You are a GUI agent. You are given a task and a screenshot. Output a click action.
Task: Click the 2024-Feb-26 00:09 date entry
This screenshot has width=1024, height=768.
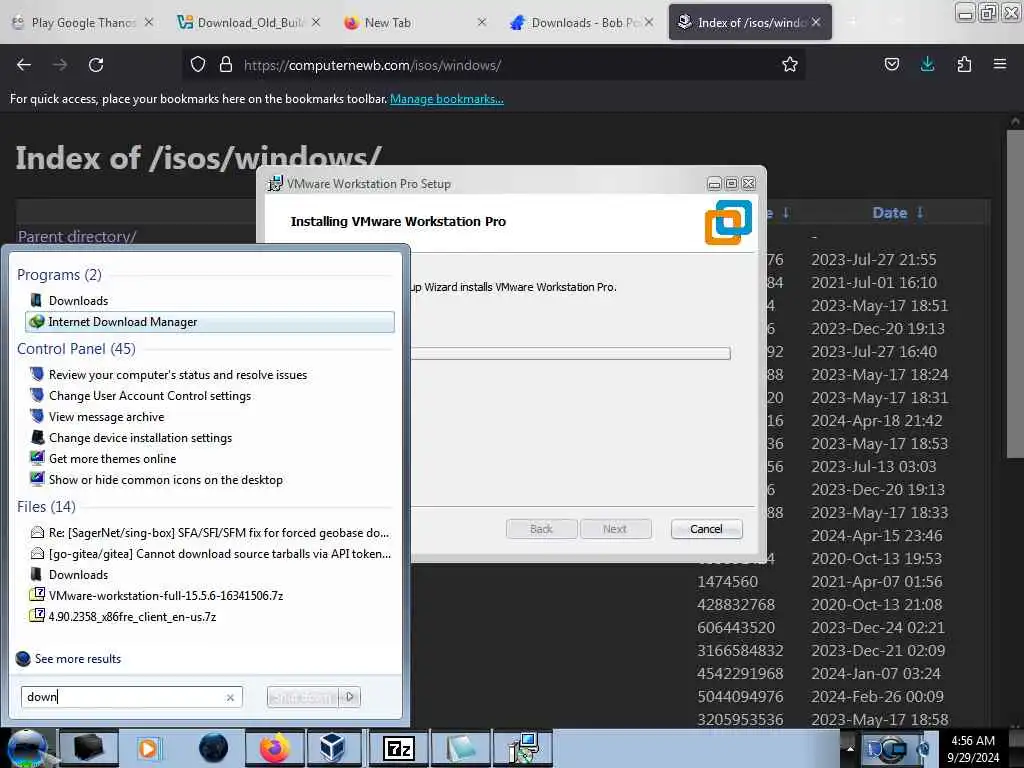click(x=877, y=696)
